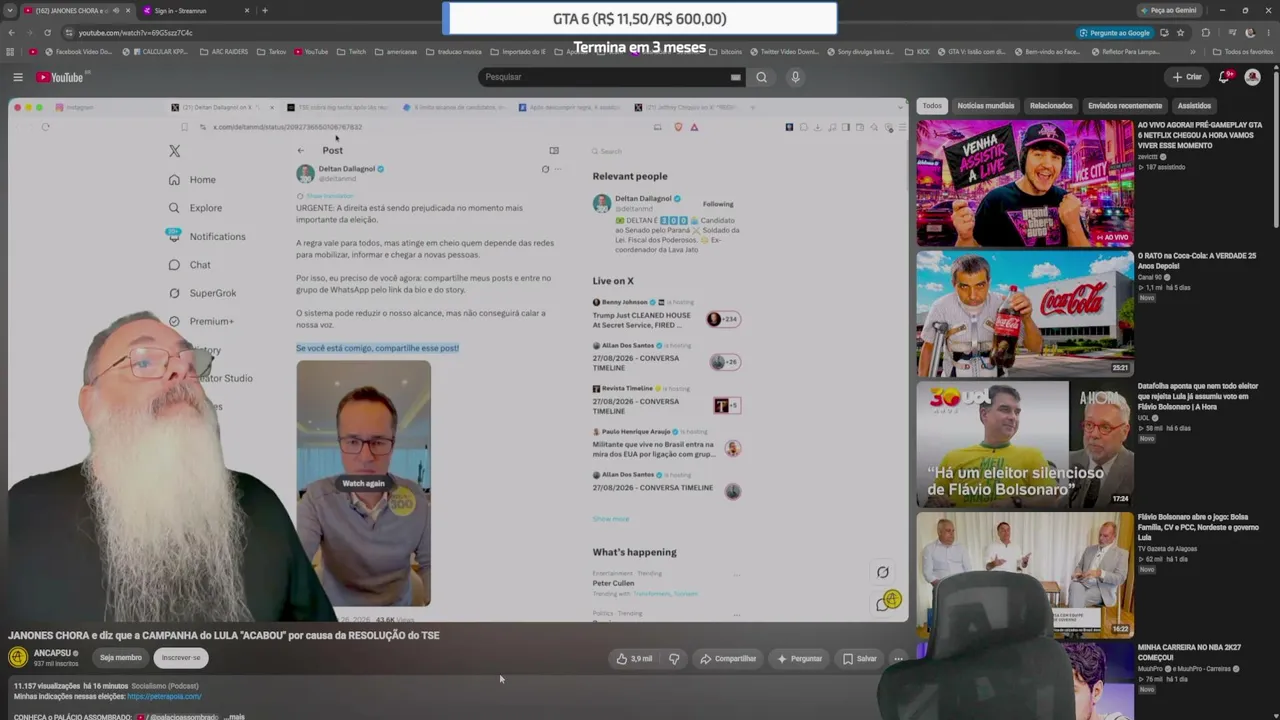Click the video title JANONES CHORA text
This screenshot has width=1280, height=720.
224,635
